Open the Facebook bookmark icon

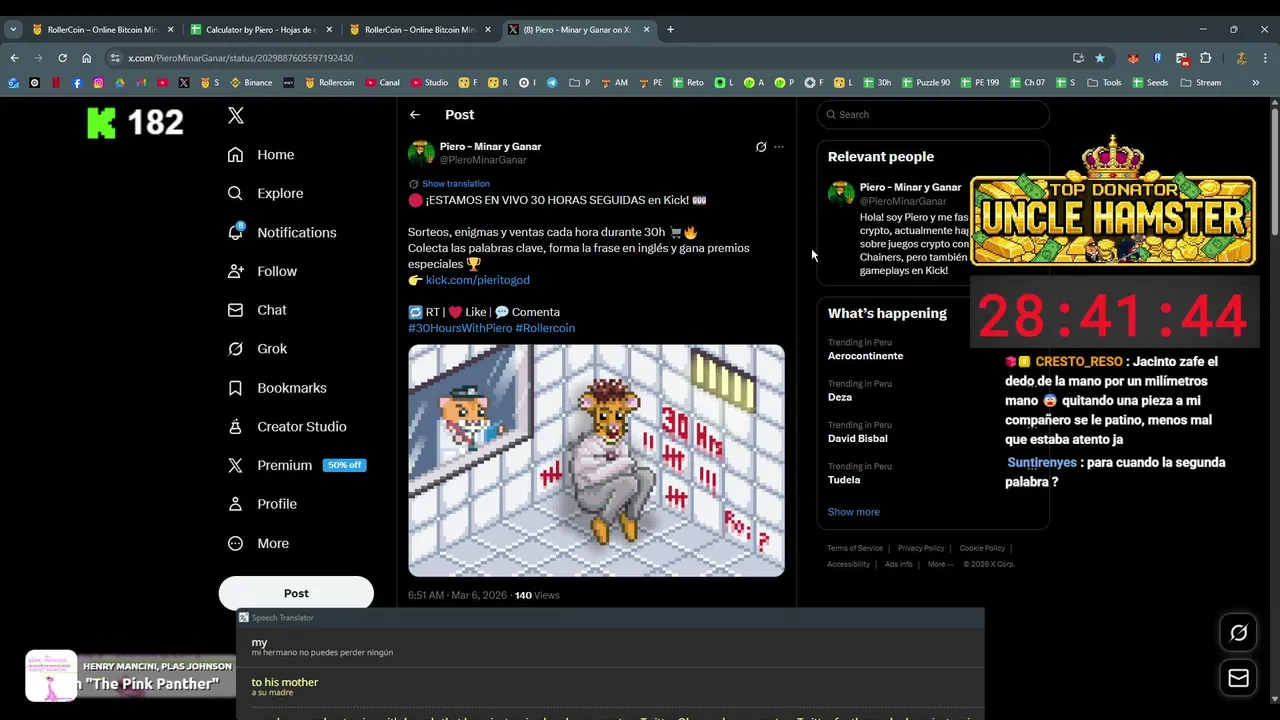(x=77, y=83)
